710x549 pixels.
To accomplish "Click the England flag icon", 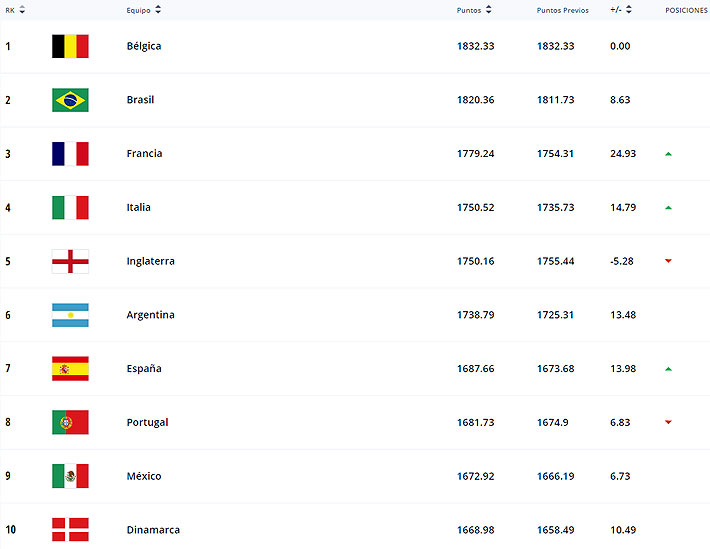I will 70,261.
